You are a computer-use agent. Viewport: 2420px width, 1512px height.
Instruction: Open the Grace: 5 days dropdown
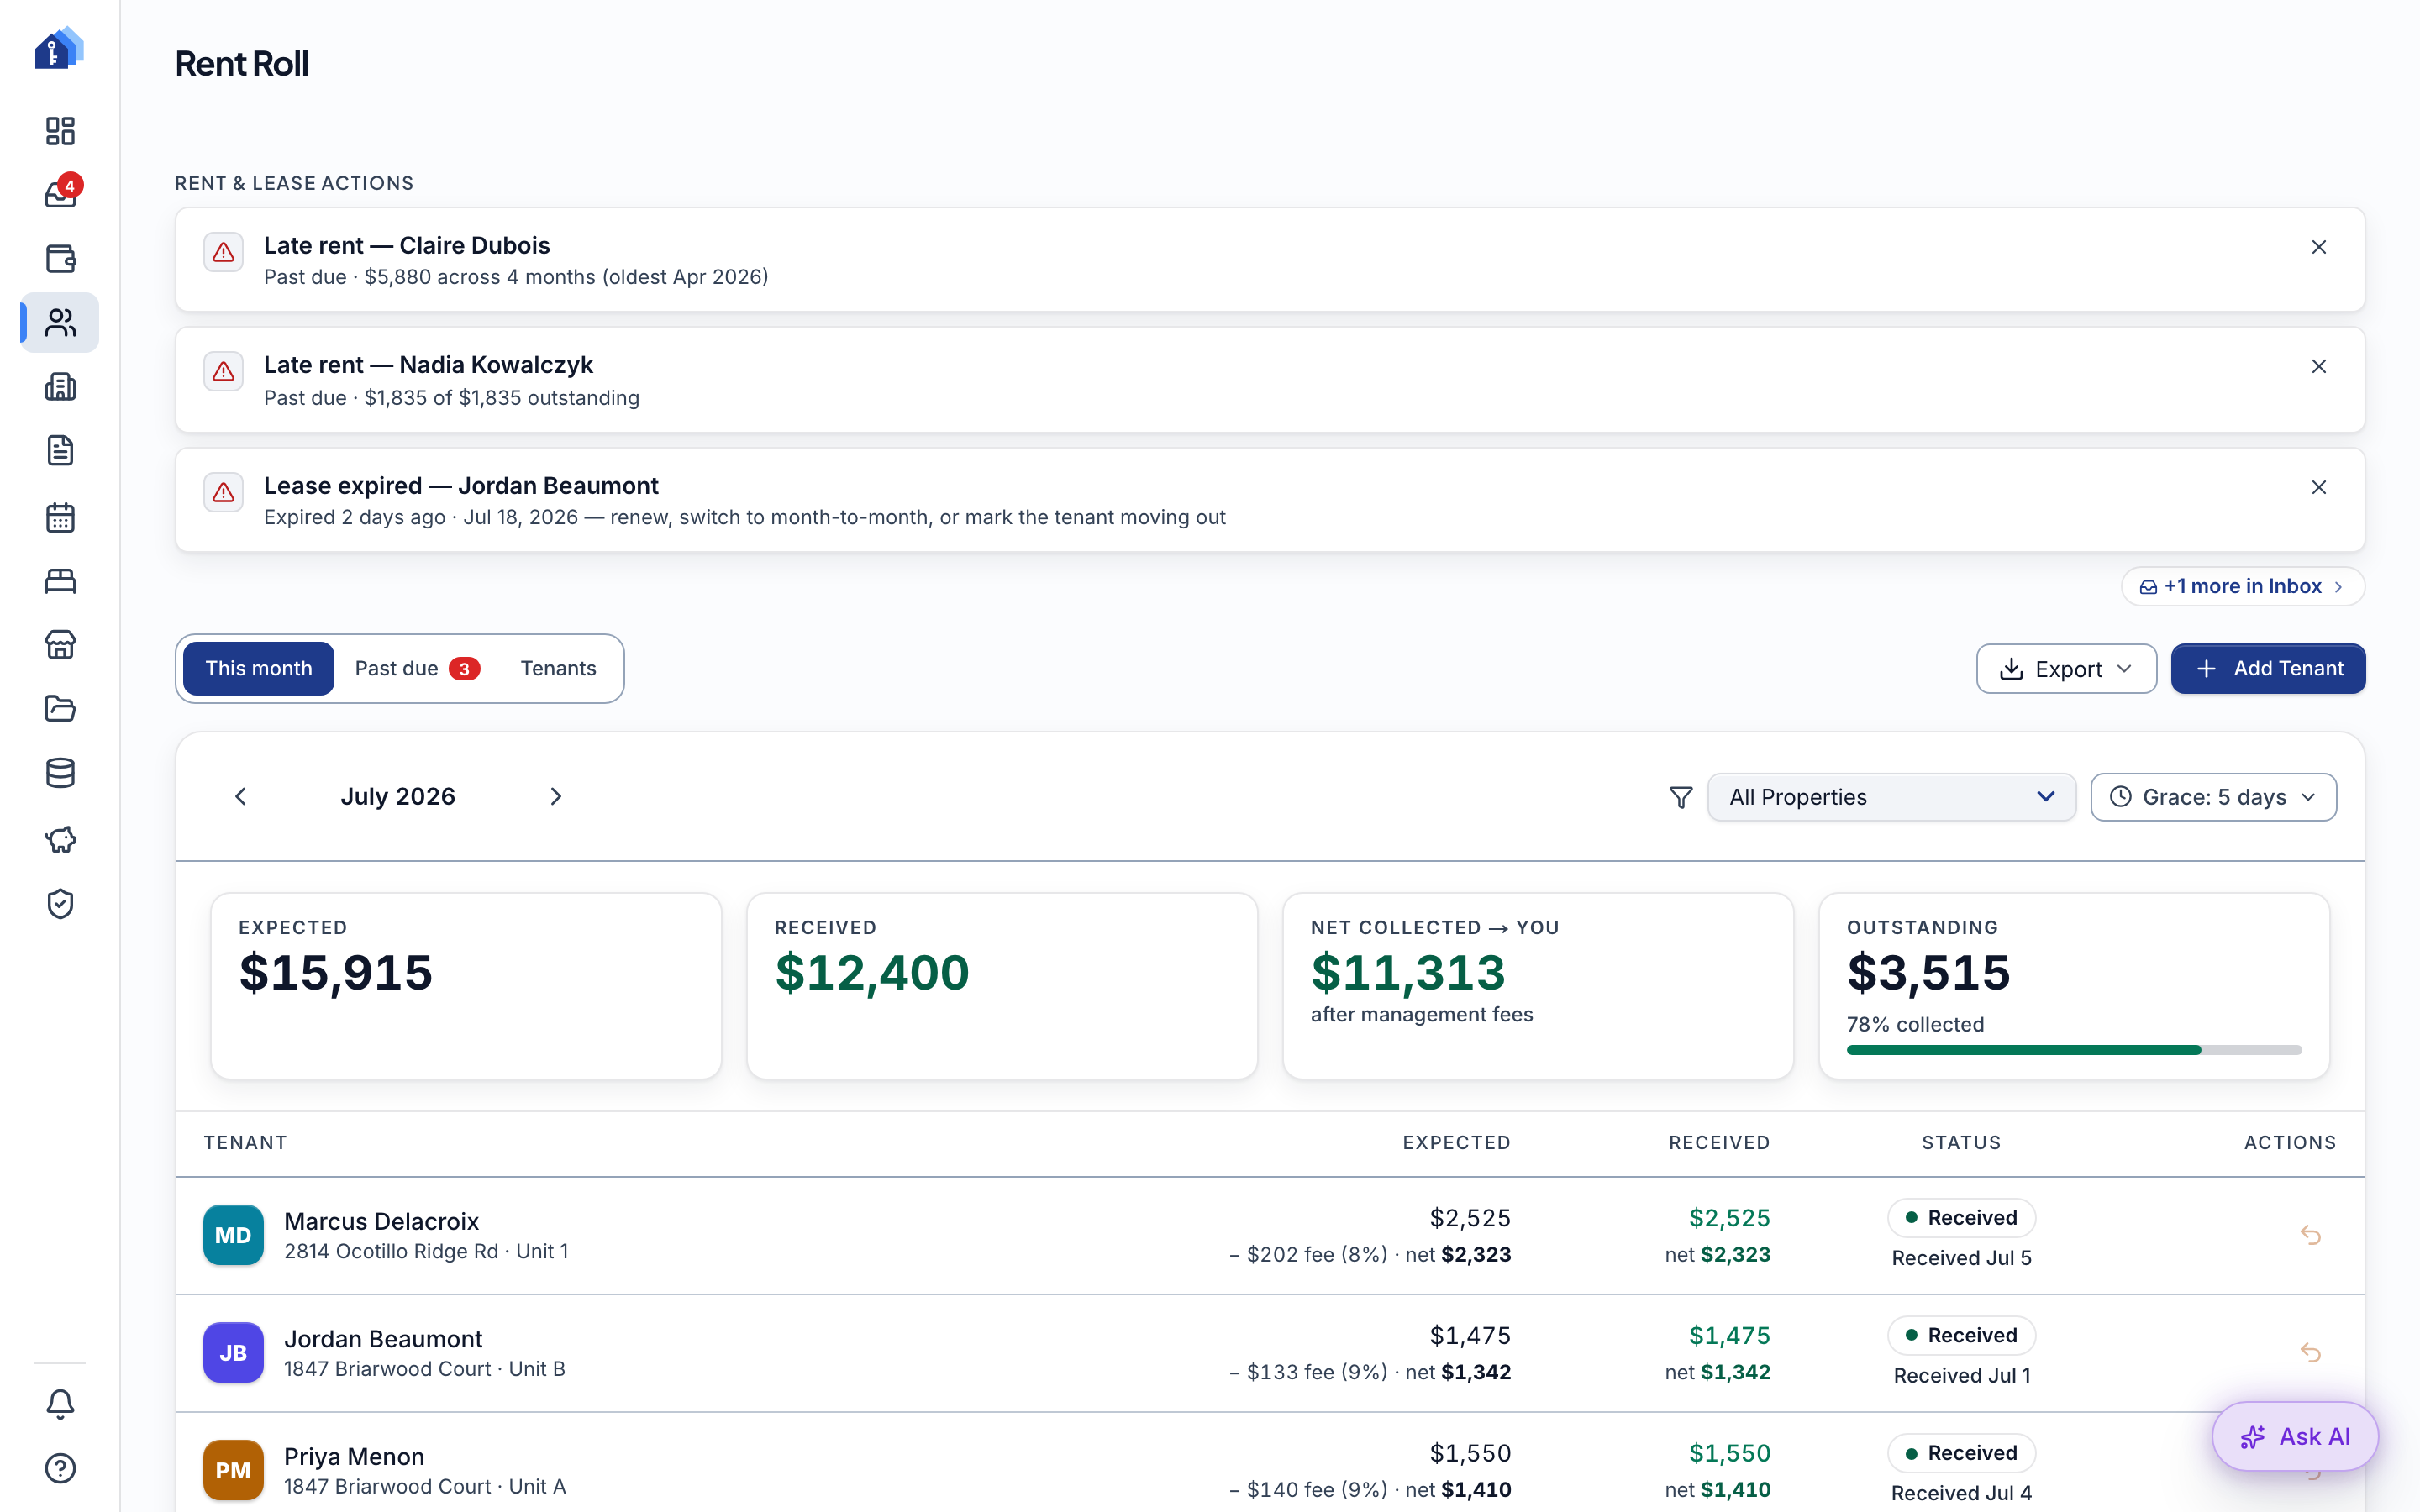coord(2213,797)
